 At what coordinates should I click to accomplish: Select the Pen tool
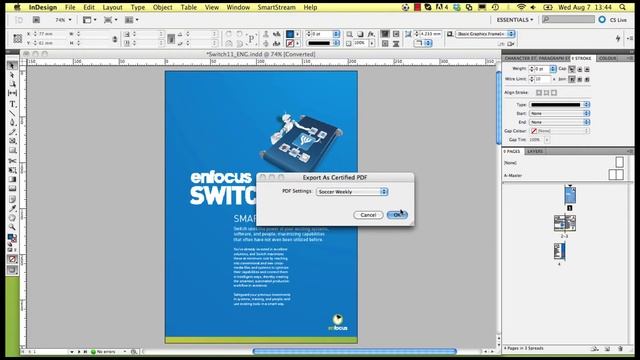click(12, 122)
